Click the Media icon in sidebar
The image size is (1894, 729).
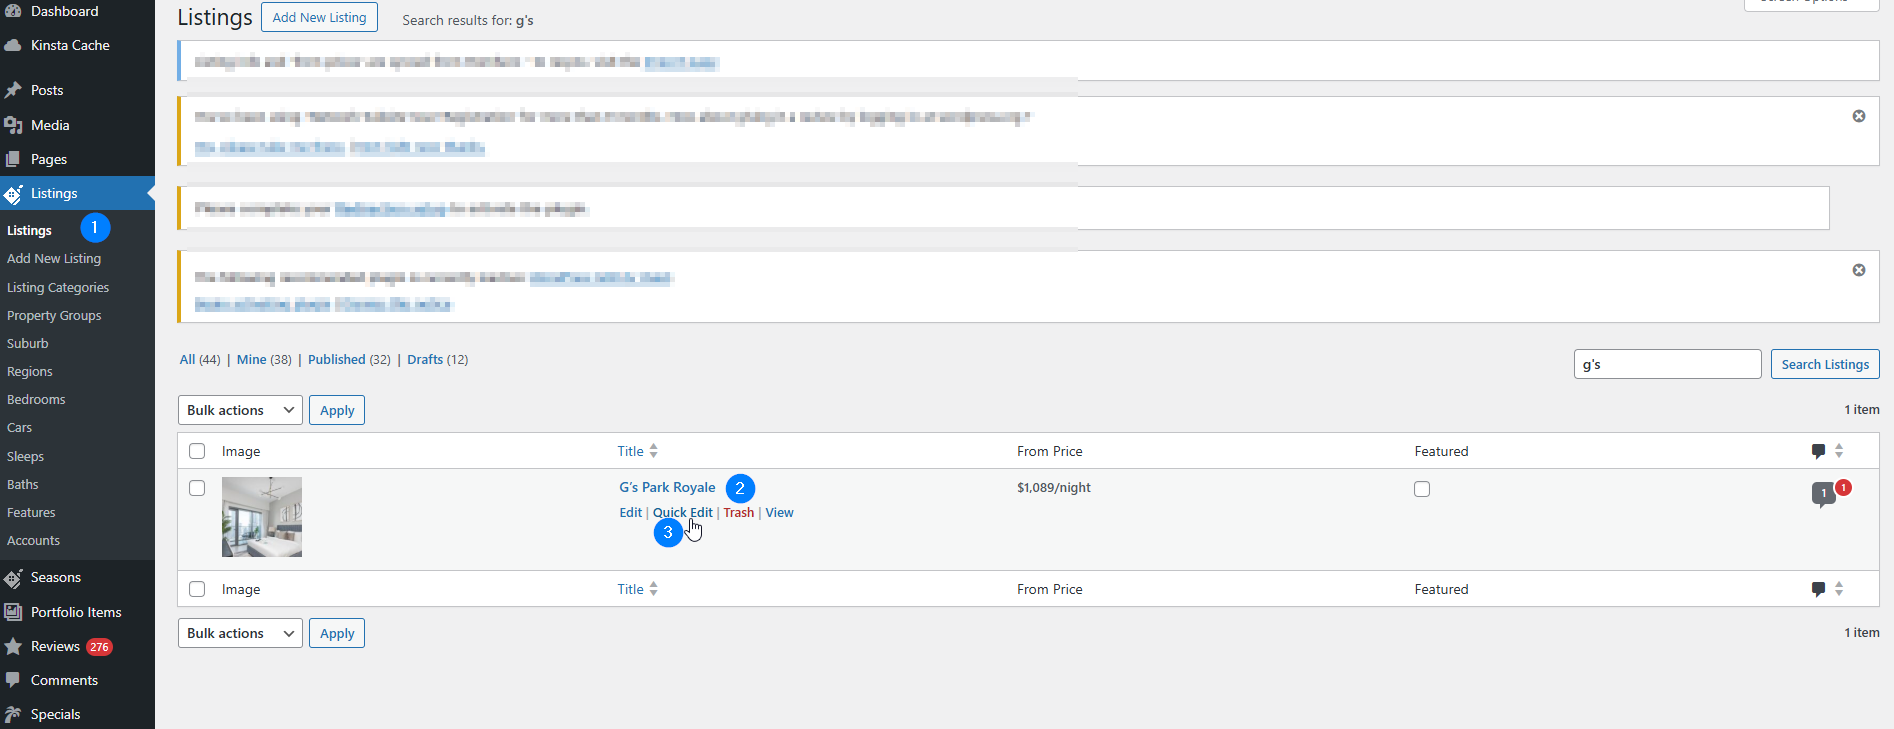(13, 125)
